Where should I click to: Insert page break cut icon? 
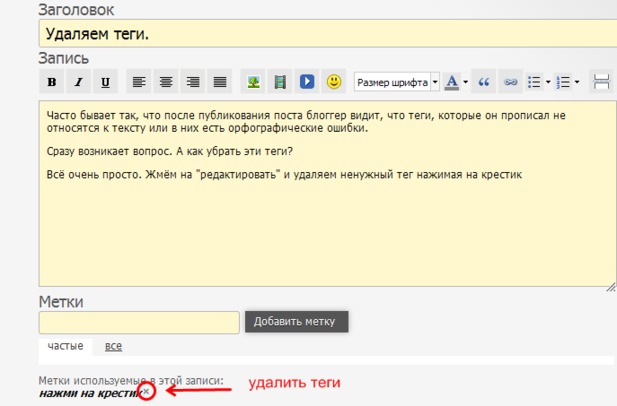(x=602, y=82)
